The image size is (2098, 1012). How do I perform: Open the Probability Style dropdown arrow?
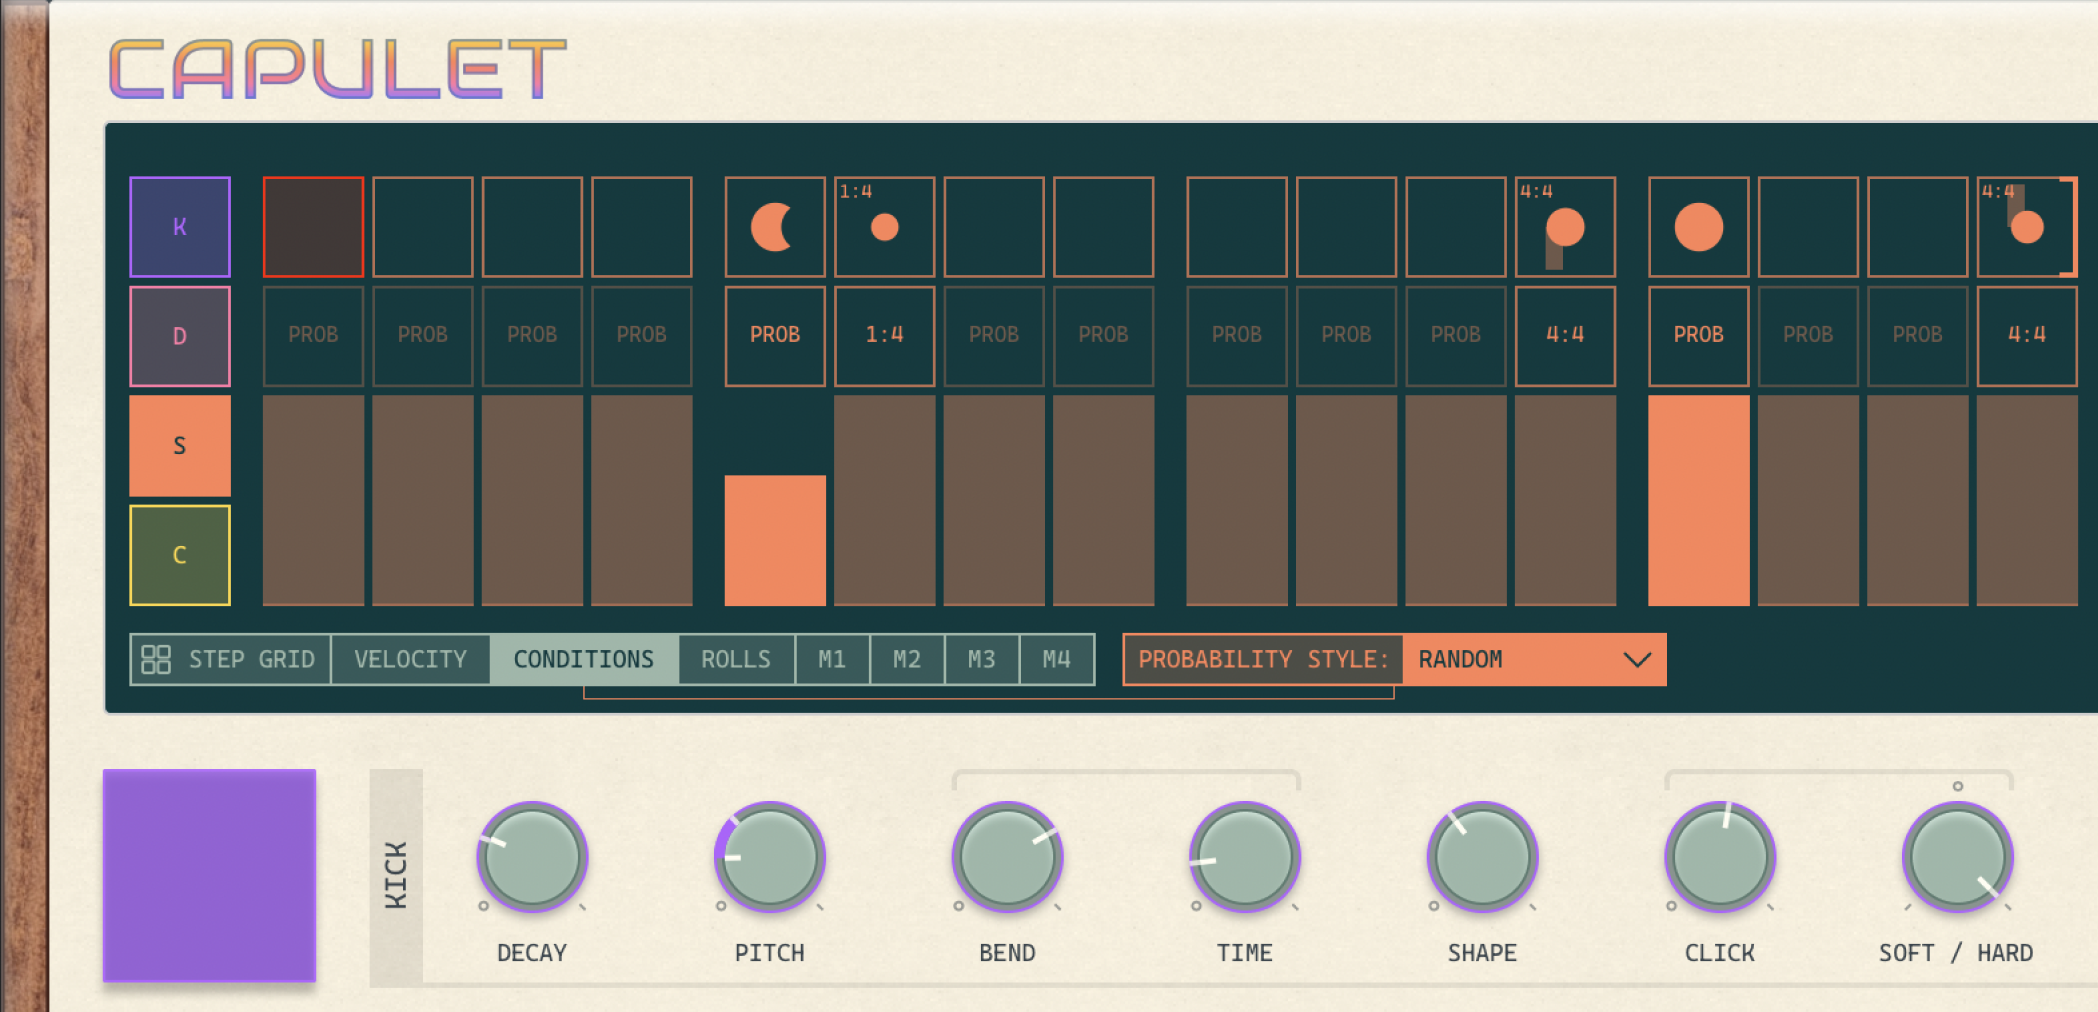1637,660
